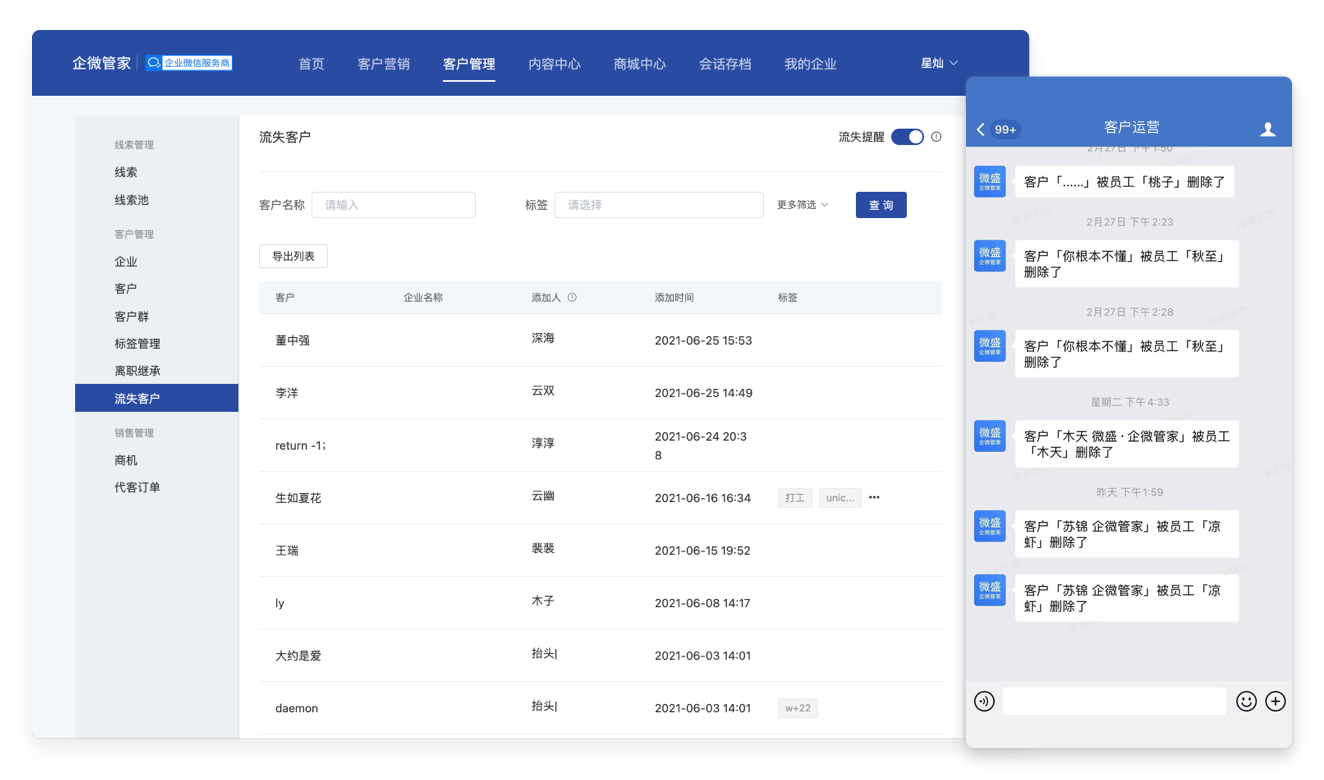Click the voice input icon in chat
Screen dimensions: 1324x780
984,701
